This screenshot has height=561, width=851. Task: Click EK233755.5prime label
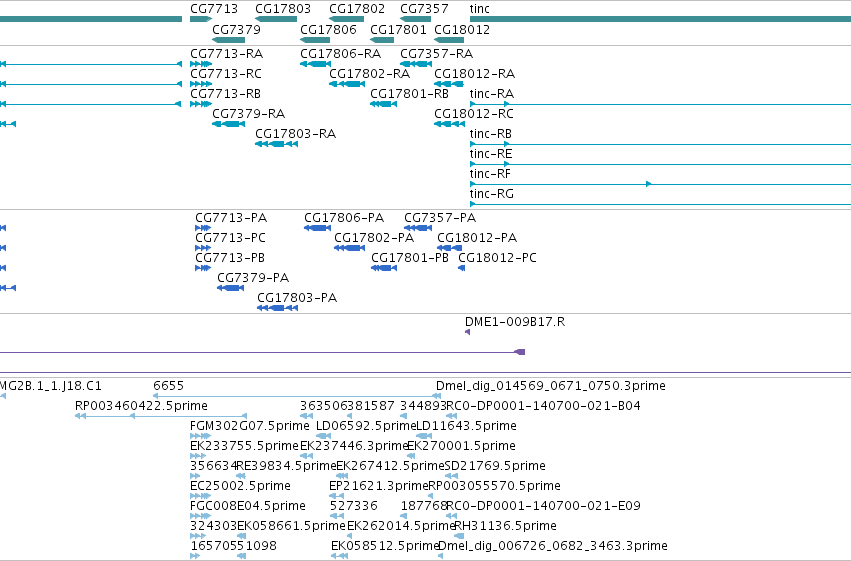click(x=244, y=447)
